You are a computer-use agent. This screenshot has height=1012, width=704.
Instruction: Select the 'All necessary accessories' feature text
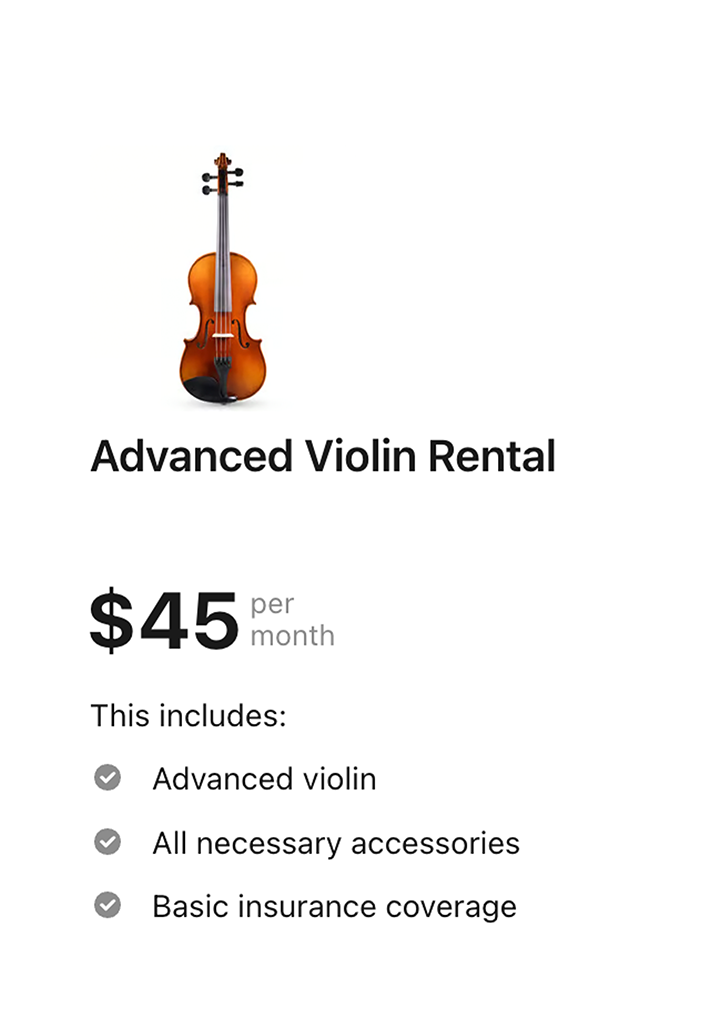point(336,843)
